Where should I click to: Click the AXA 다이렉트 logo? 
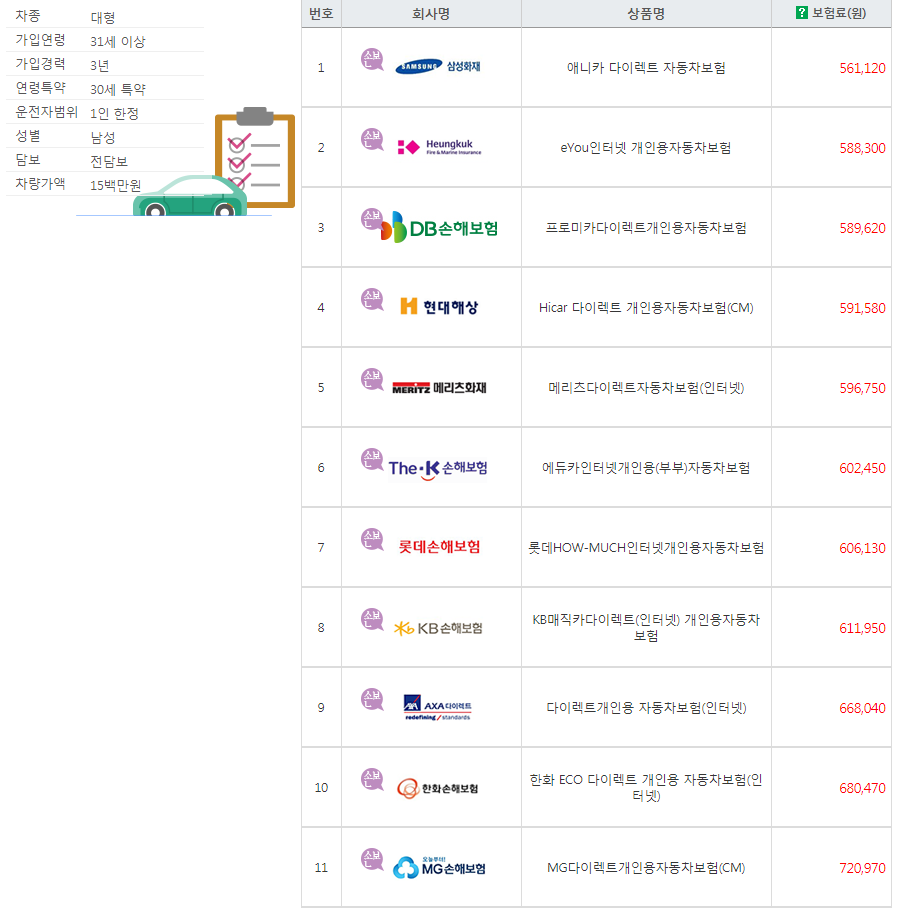(x=438, y=707)
